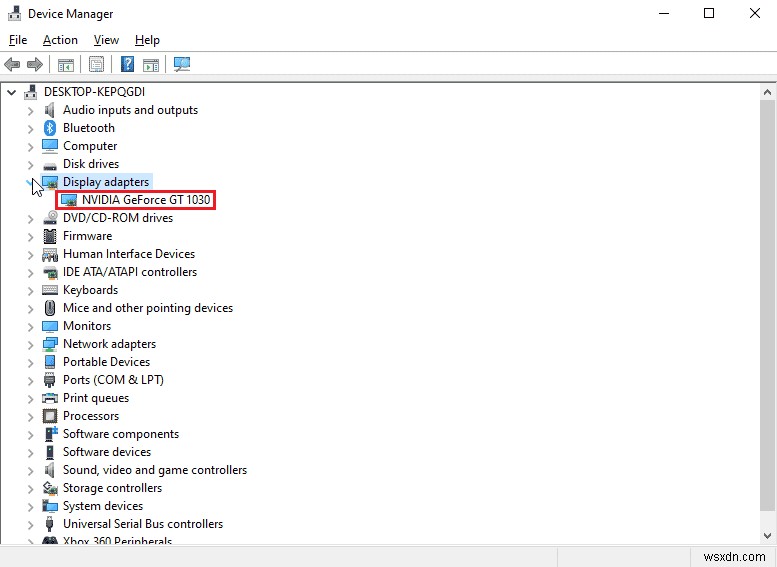Viewport: 777px width, 567px height.
Task: Click the Firmware chip icon
Action: tap(50, 236)
